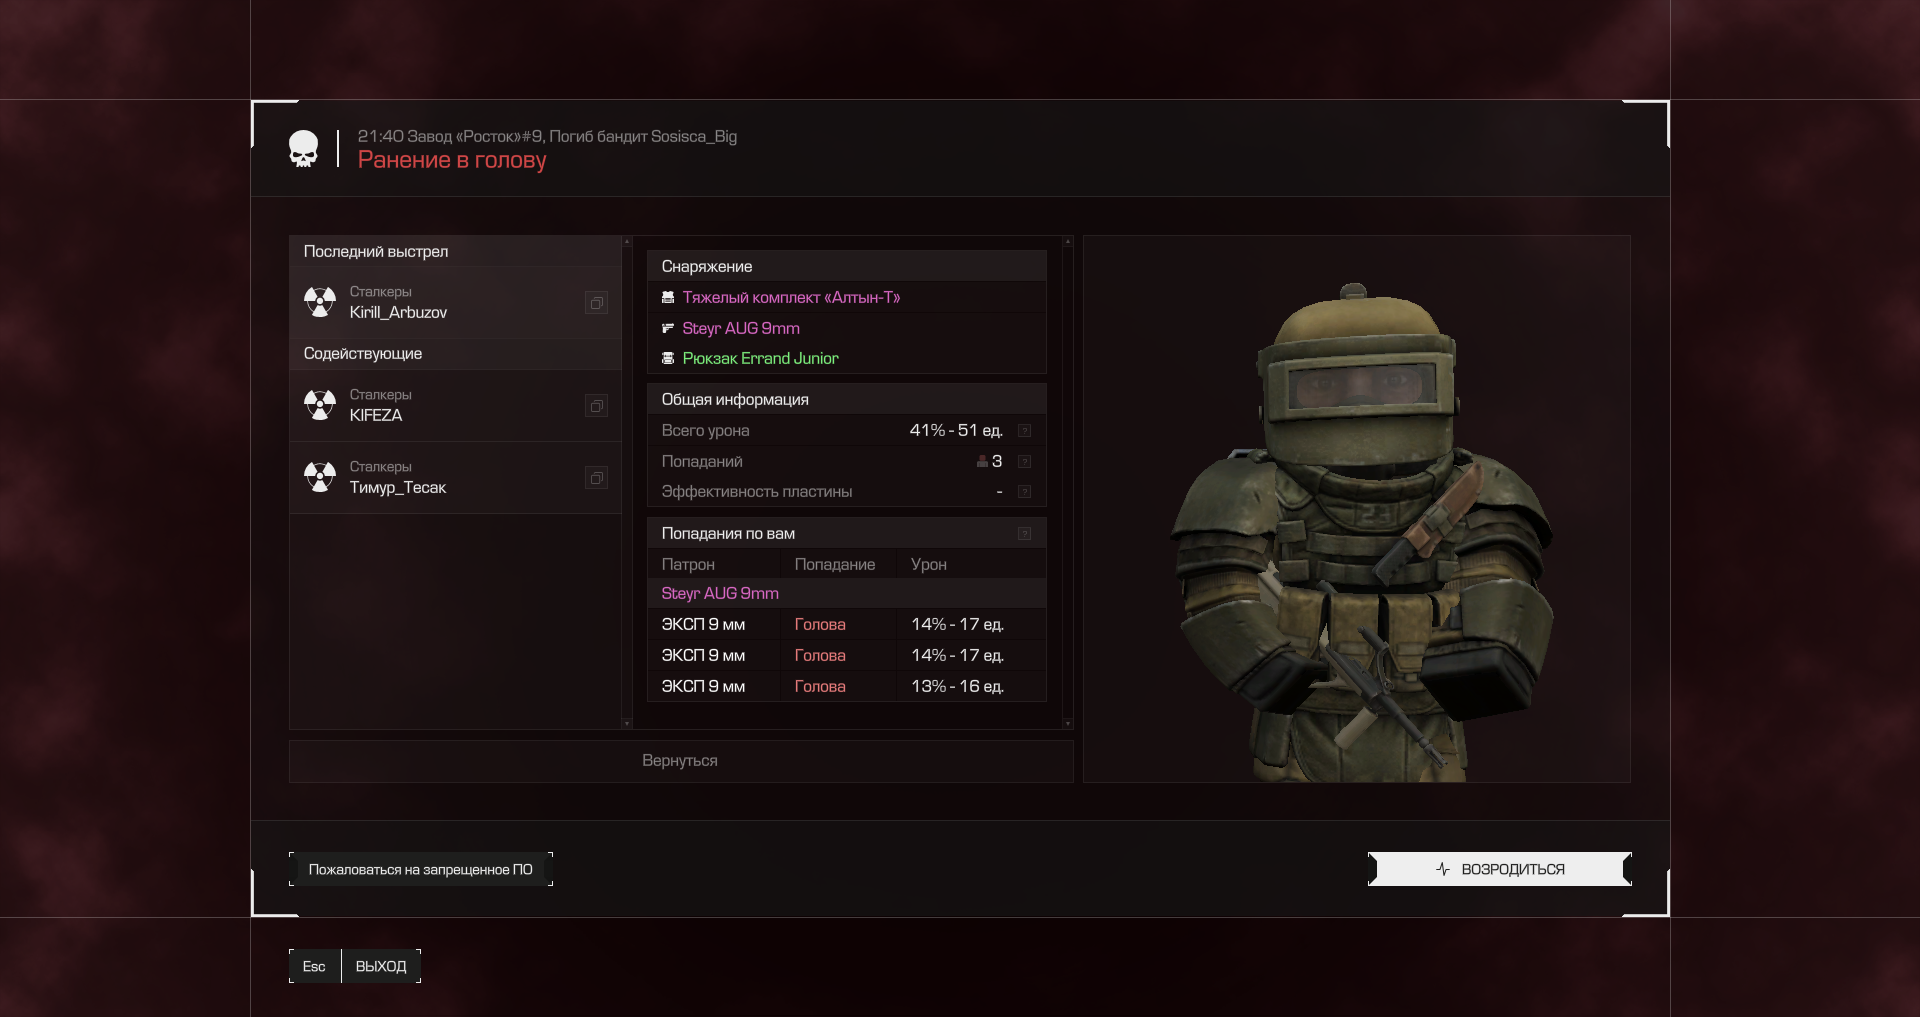Click the backpack icon beside Errand Junior
The width and height of the screenshot is (1920, 1017).
click(668, 358)
